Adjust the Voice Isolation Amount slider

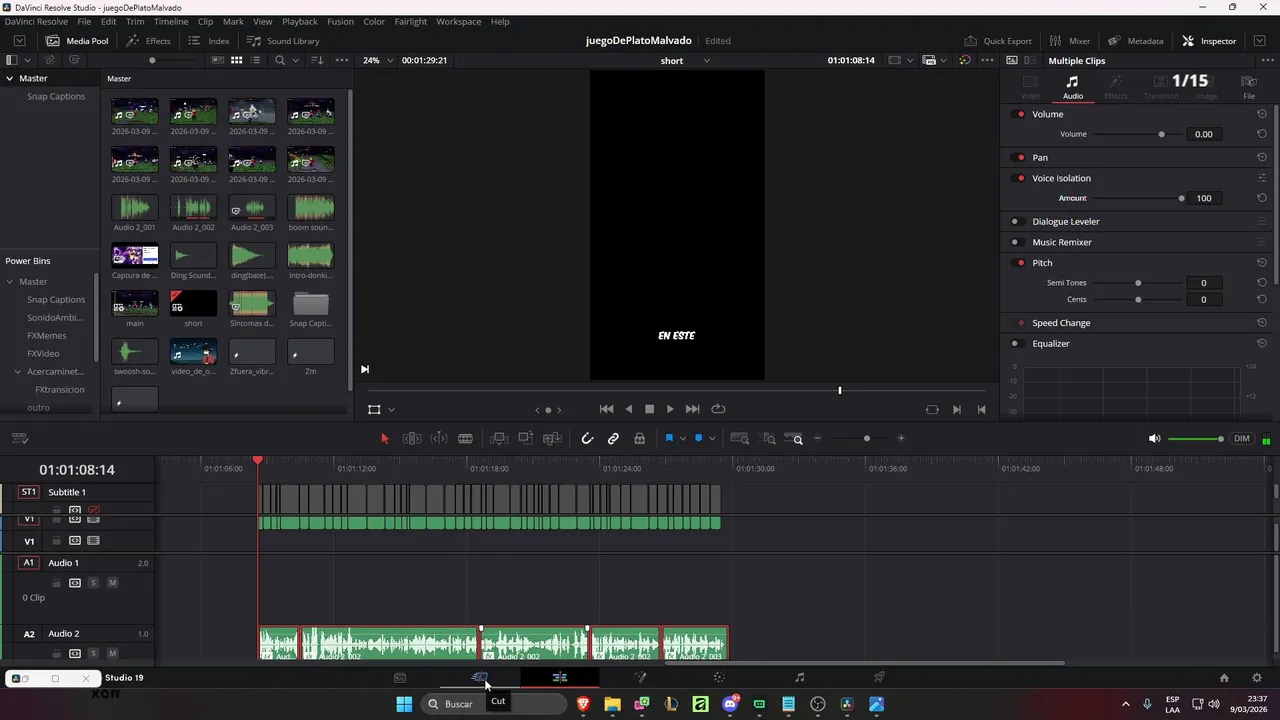point(1139,198)
